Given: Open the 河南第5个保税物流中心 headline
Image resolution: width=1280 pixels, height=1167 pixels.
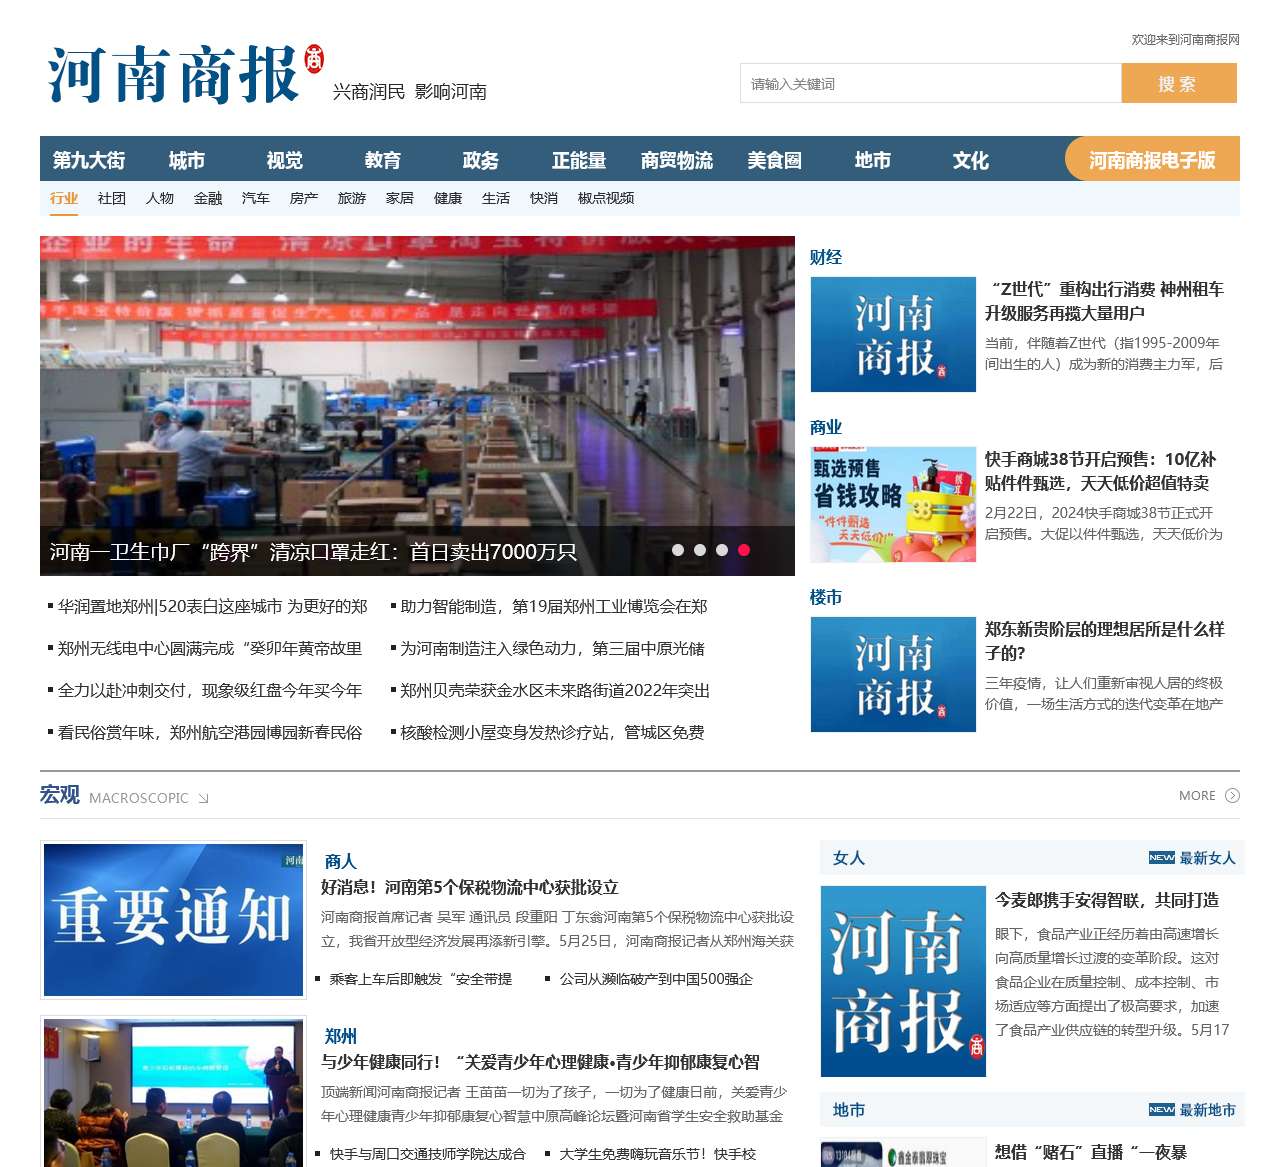Looking at the screenshot, I should pos(470,887).
